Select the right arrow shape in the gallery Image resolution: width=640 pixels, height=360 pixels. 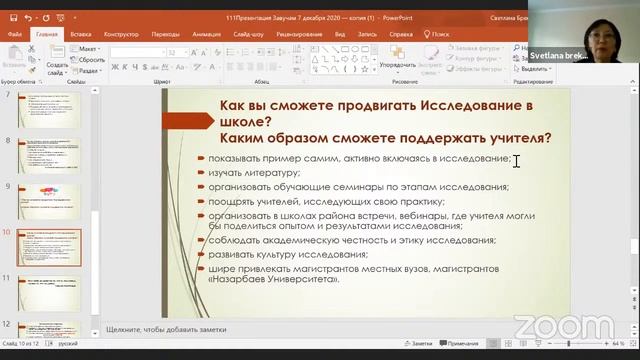(345, 59)
